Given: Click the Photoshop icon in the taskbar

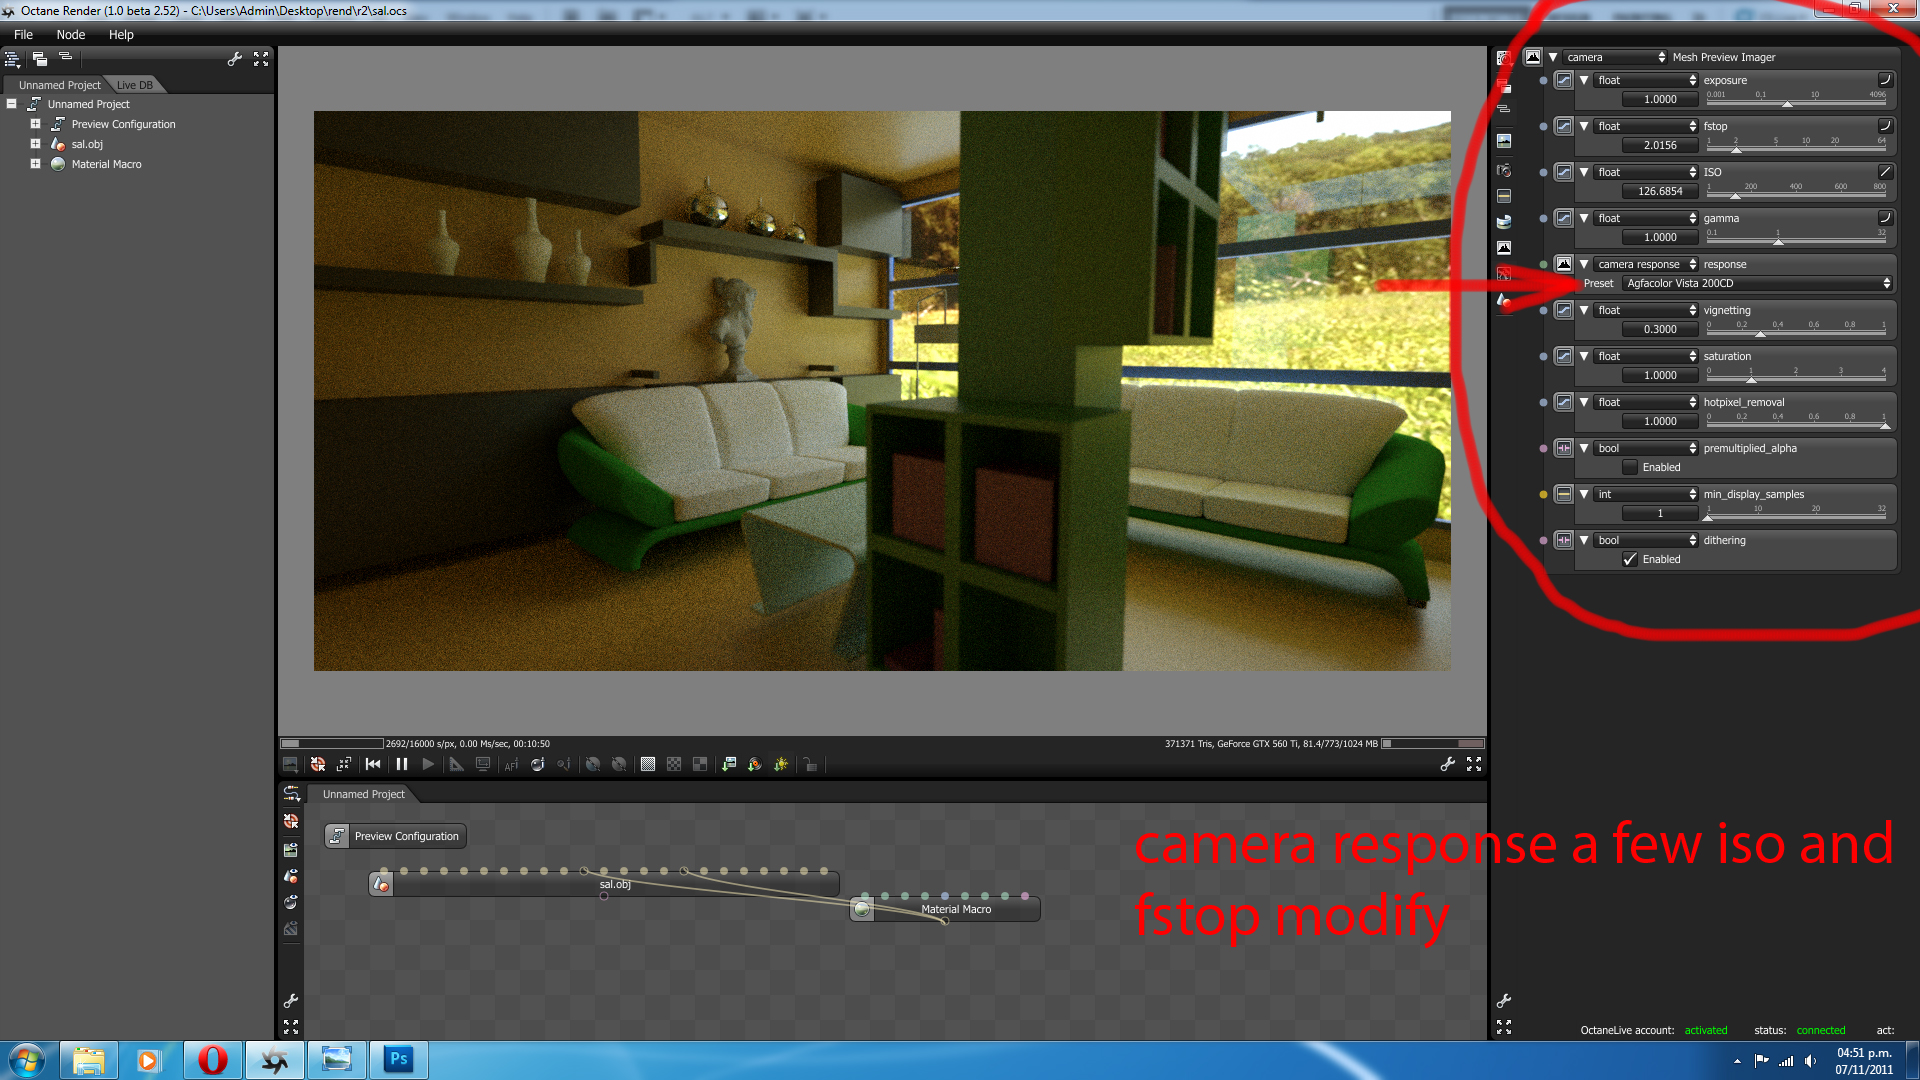Looking at the screenshot, I should coord(398,1059).
